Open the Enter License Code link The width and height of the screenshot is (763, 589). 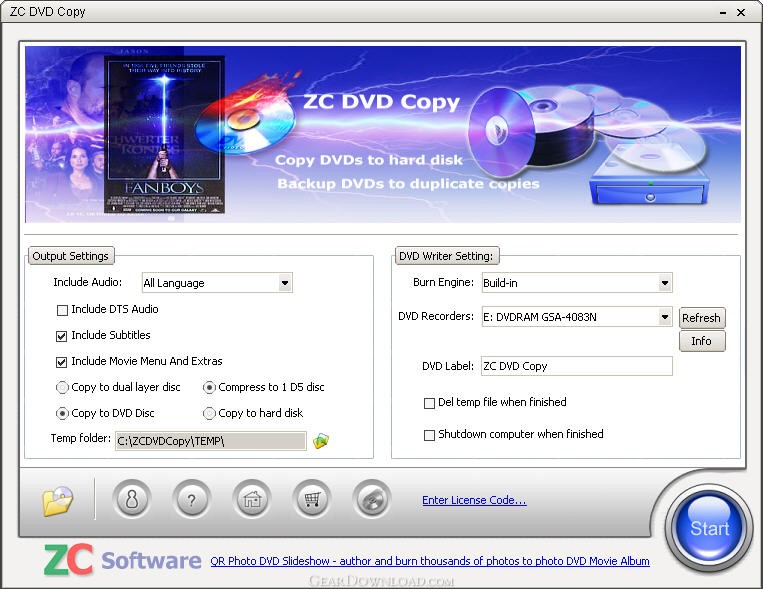(x=474, y=500)
